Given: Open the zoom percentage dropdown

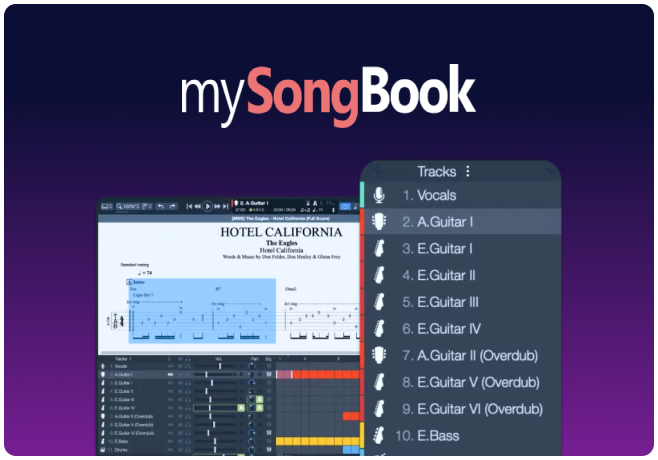Looking at the screenshot, I should coord(130,206).
